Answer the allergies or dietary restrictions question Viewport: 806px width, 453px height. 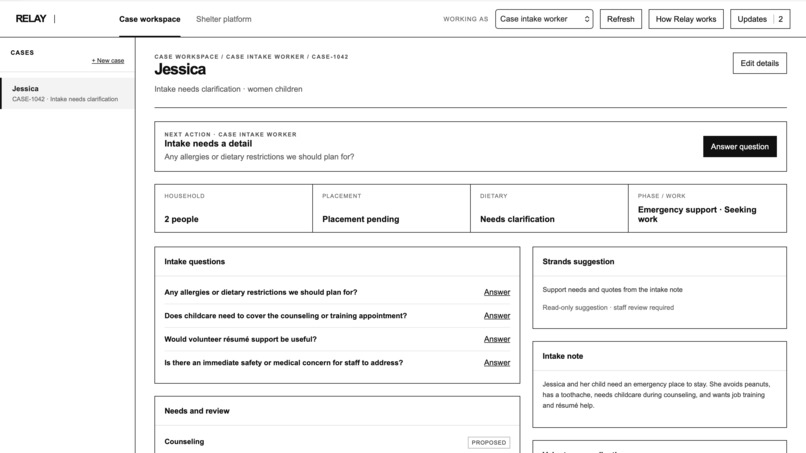497,292
